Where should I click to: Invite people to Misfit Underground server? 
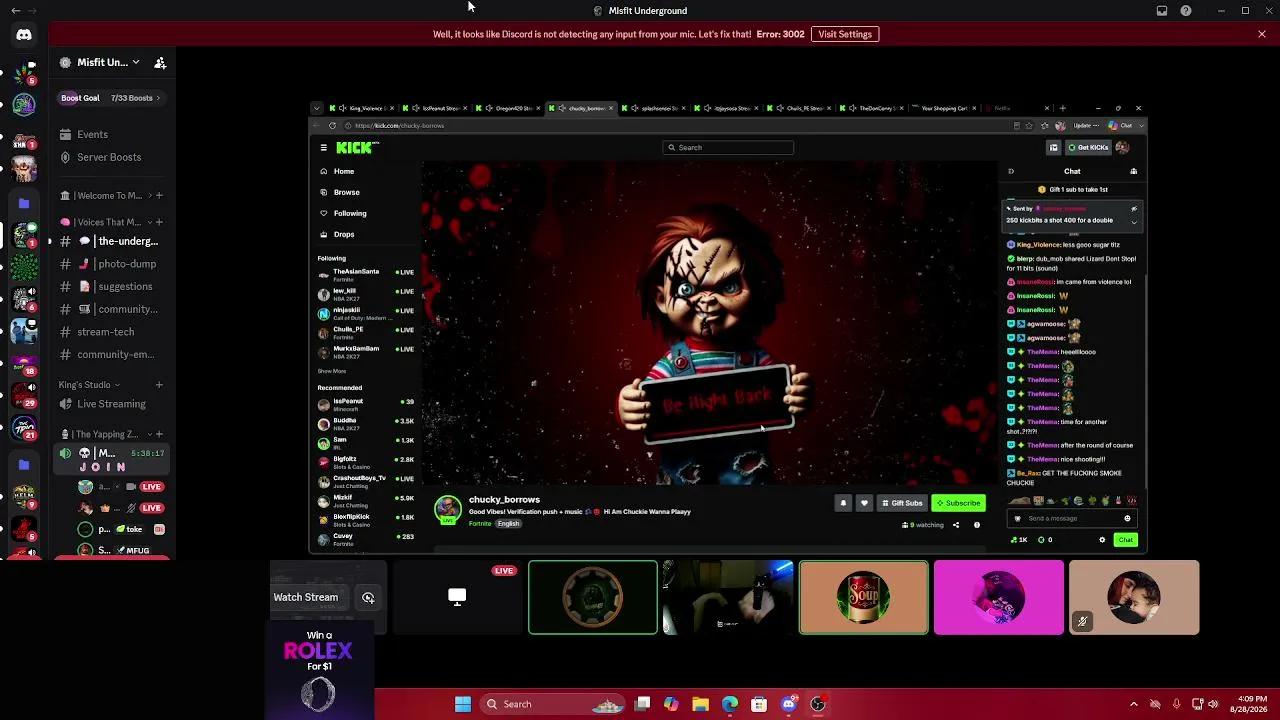(x=160, y=63)
